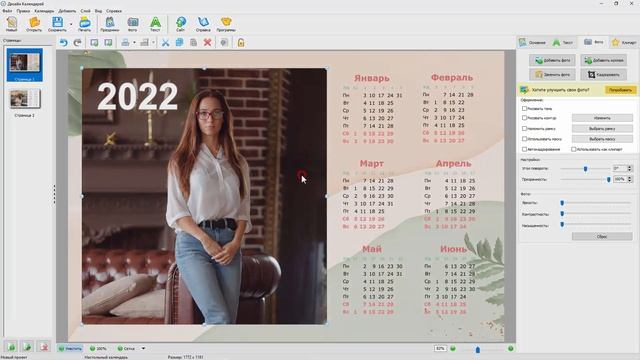Open the Календарь menu

point(44,11)
